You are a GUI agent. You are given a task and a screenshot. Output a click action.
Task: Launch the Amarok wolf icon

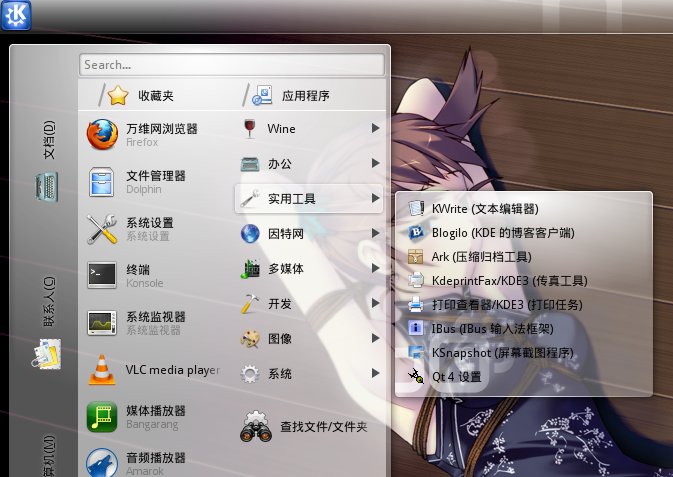102,463
